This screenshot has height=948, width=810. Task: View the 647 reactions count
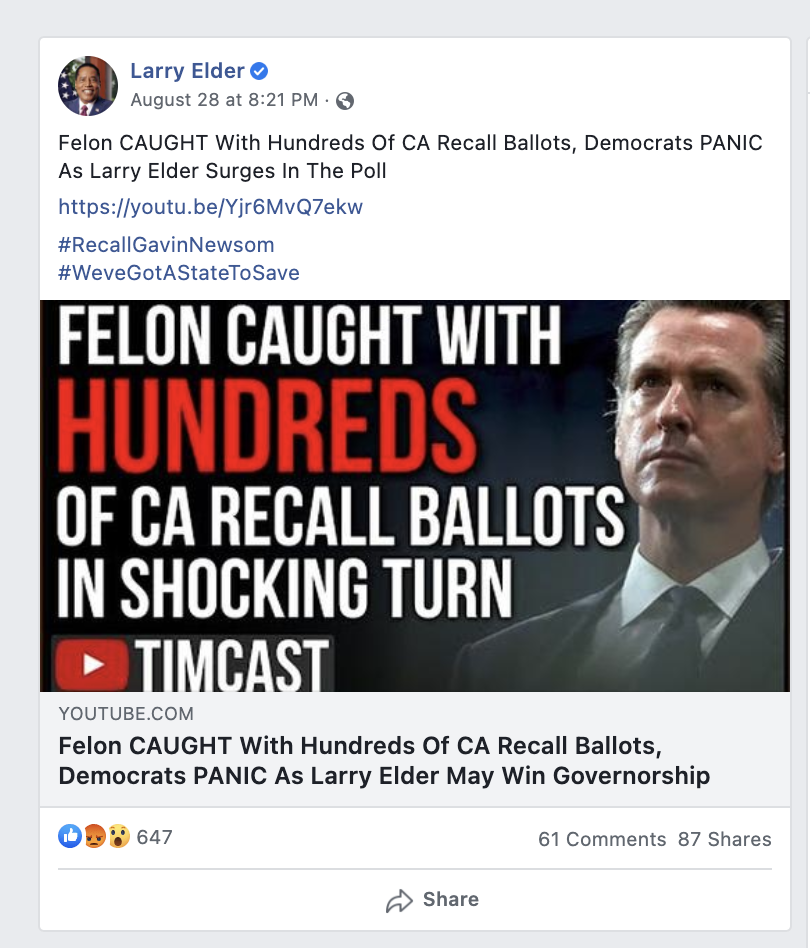(154, 837)
